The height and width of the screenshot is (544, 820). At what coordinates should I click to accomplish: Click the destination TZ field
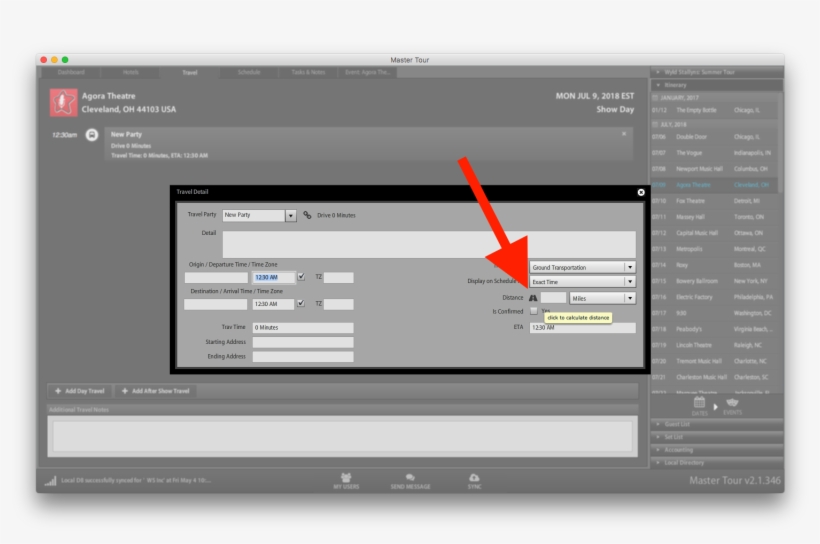(338, 304)
